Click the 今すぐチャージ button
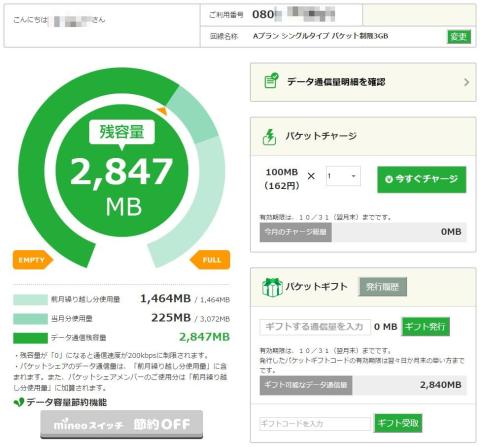This screenshot has width=480, height=447. click(421, 179)
